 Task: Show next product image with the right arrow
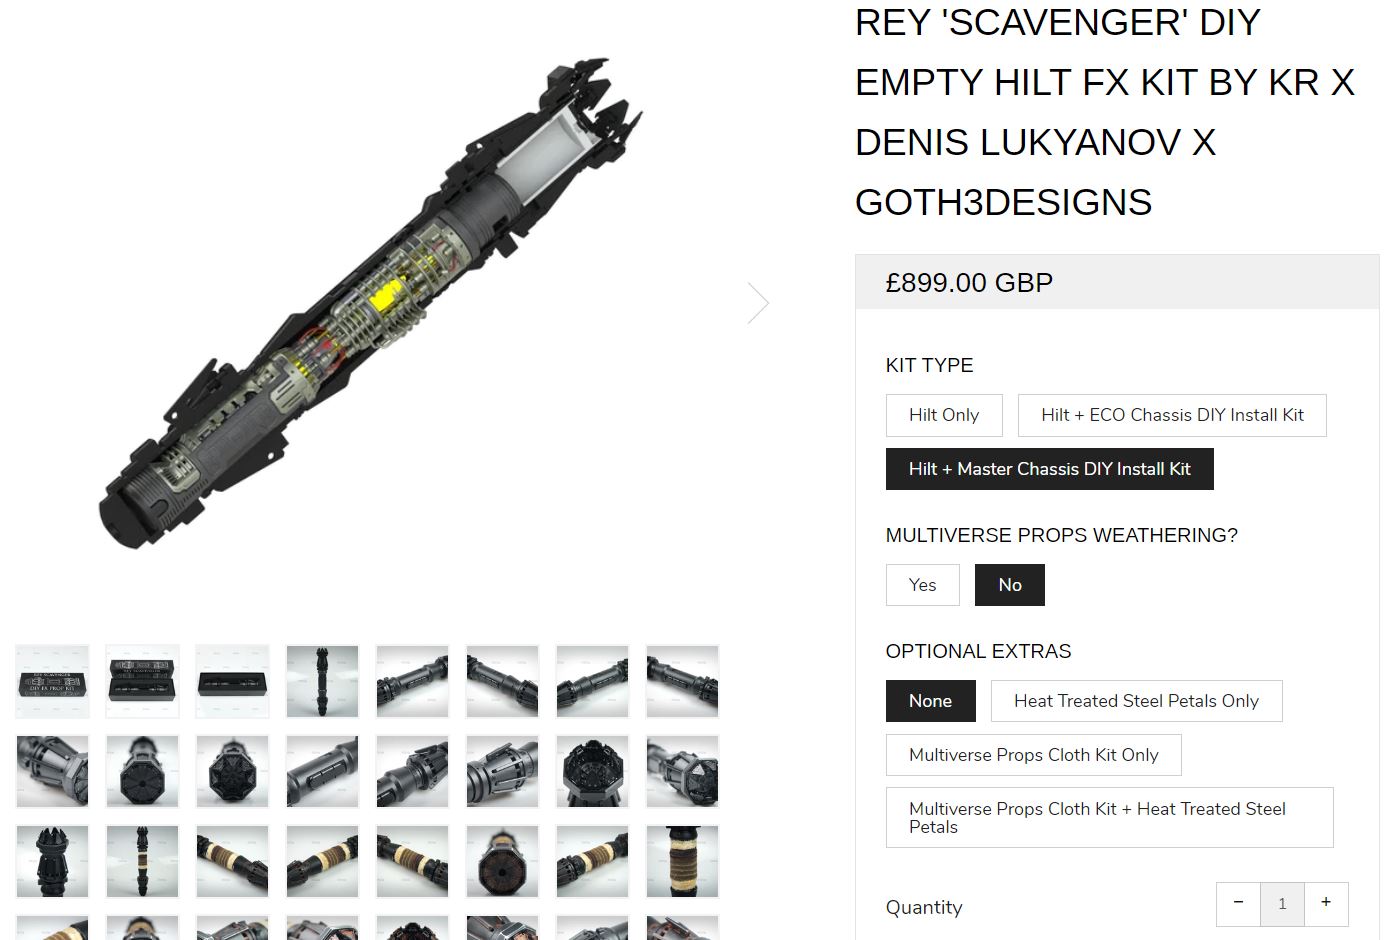click(x=758, y=302)
